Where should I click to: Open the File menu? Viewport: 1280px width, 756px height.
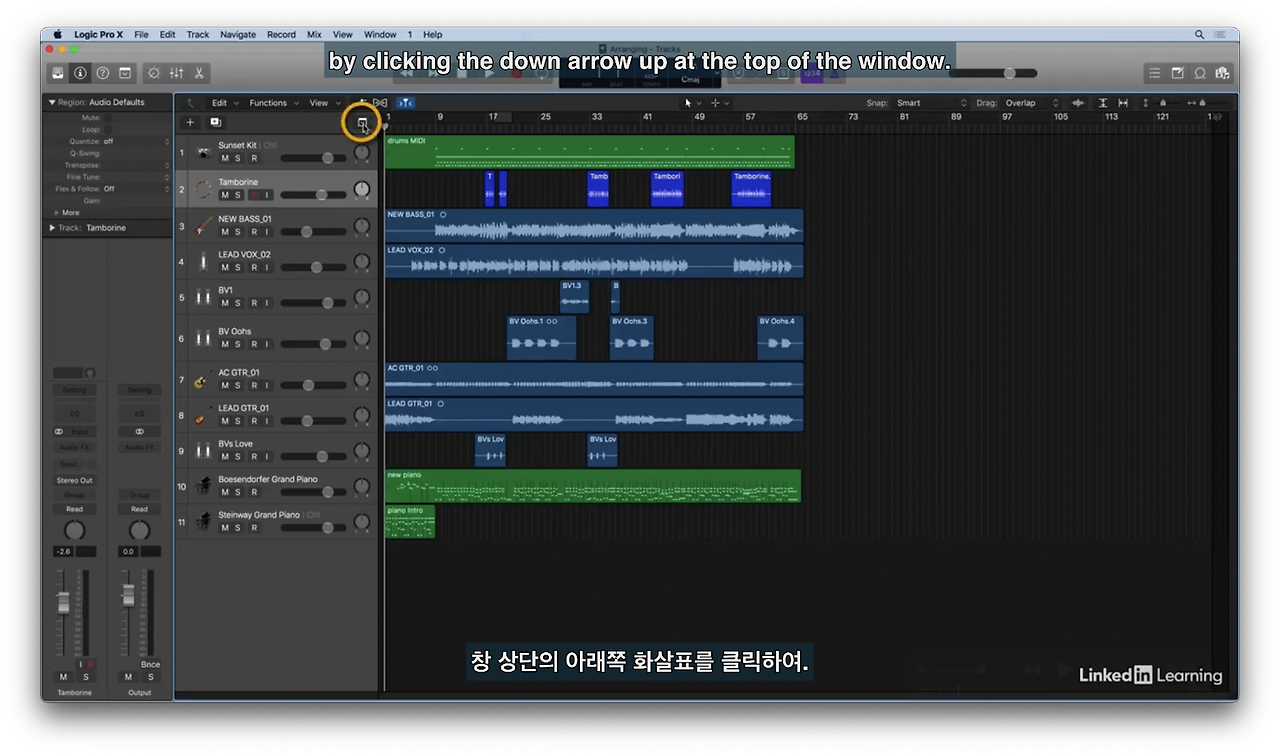[141, 34]
